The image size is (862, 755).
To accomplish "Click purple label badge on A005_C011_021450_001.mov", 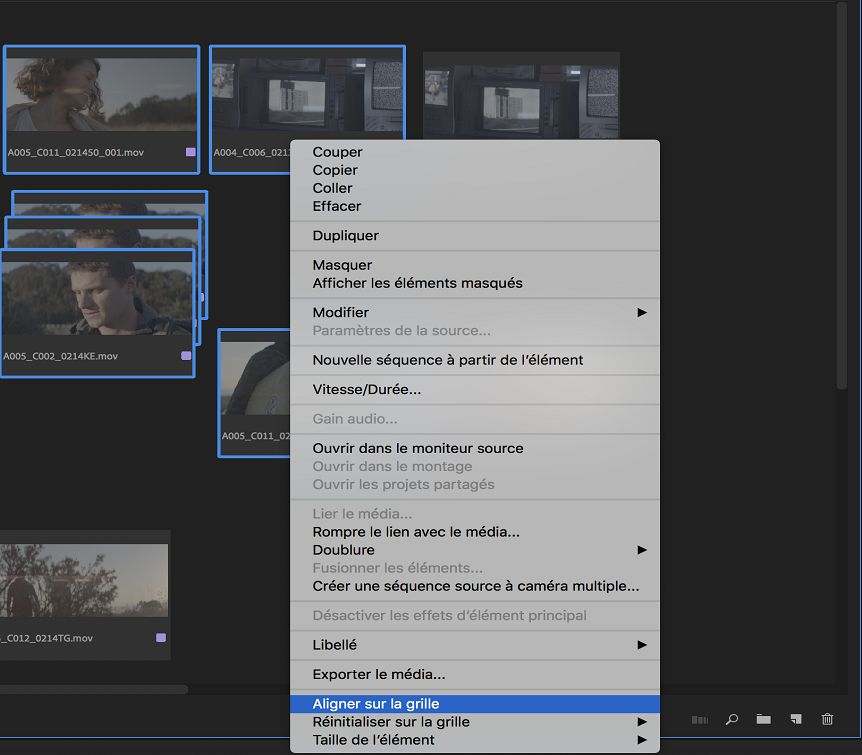I will 190,153.
